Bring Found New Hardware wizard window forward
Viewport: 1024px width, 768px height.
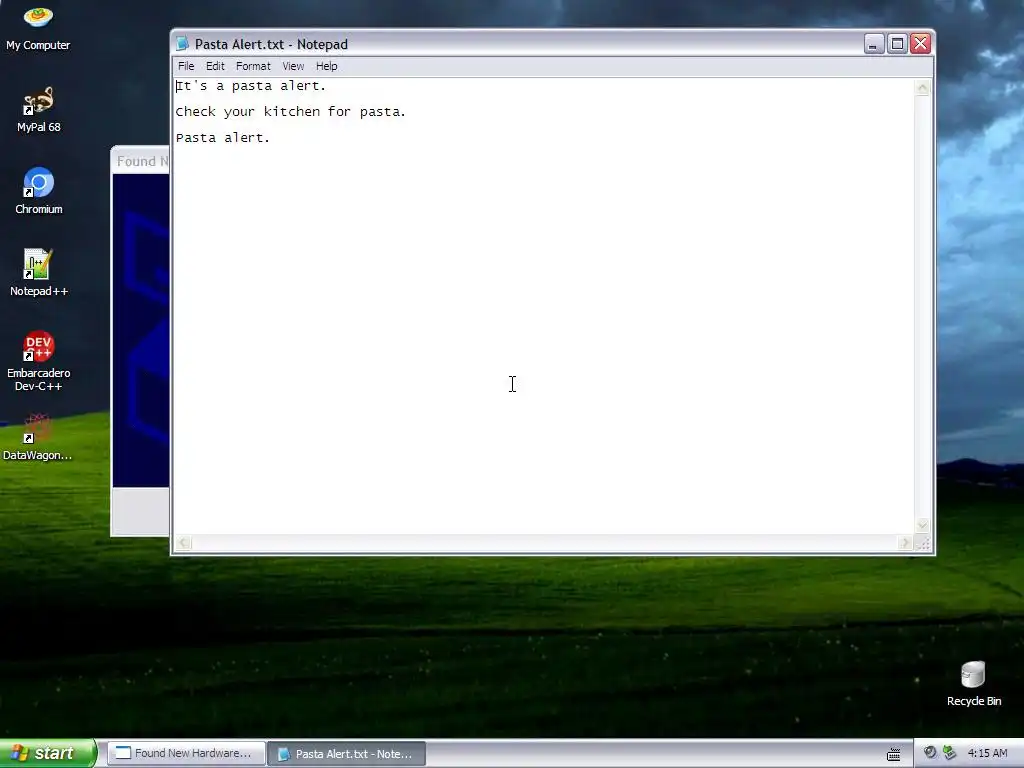point(140,340)
